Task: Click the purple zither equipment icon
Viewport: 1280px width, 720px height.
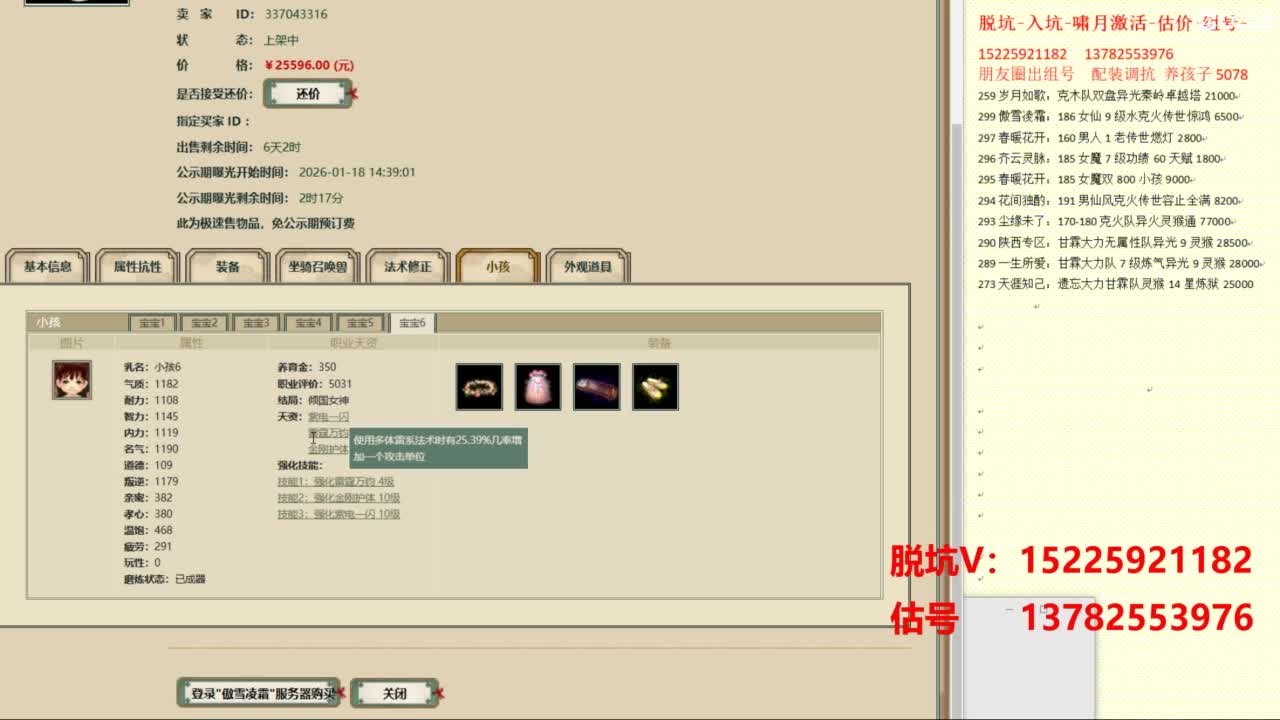Action: coord(597,387)
